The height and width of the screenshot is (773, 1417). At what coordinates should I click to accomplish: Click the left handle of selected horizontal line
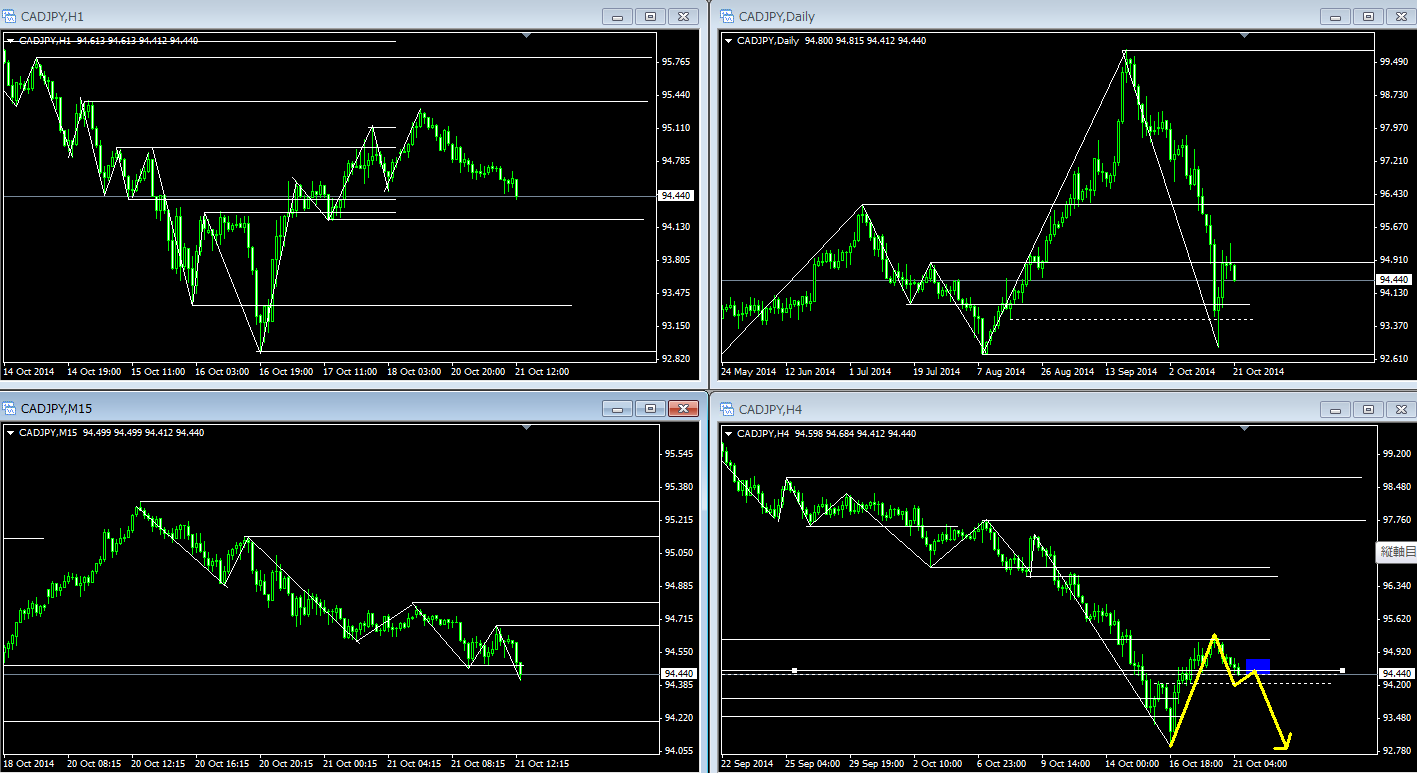coord(794,670)
